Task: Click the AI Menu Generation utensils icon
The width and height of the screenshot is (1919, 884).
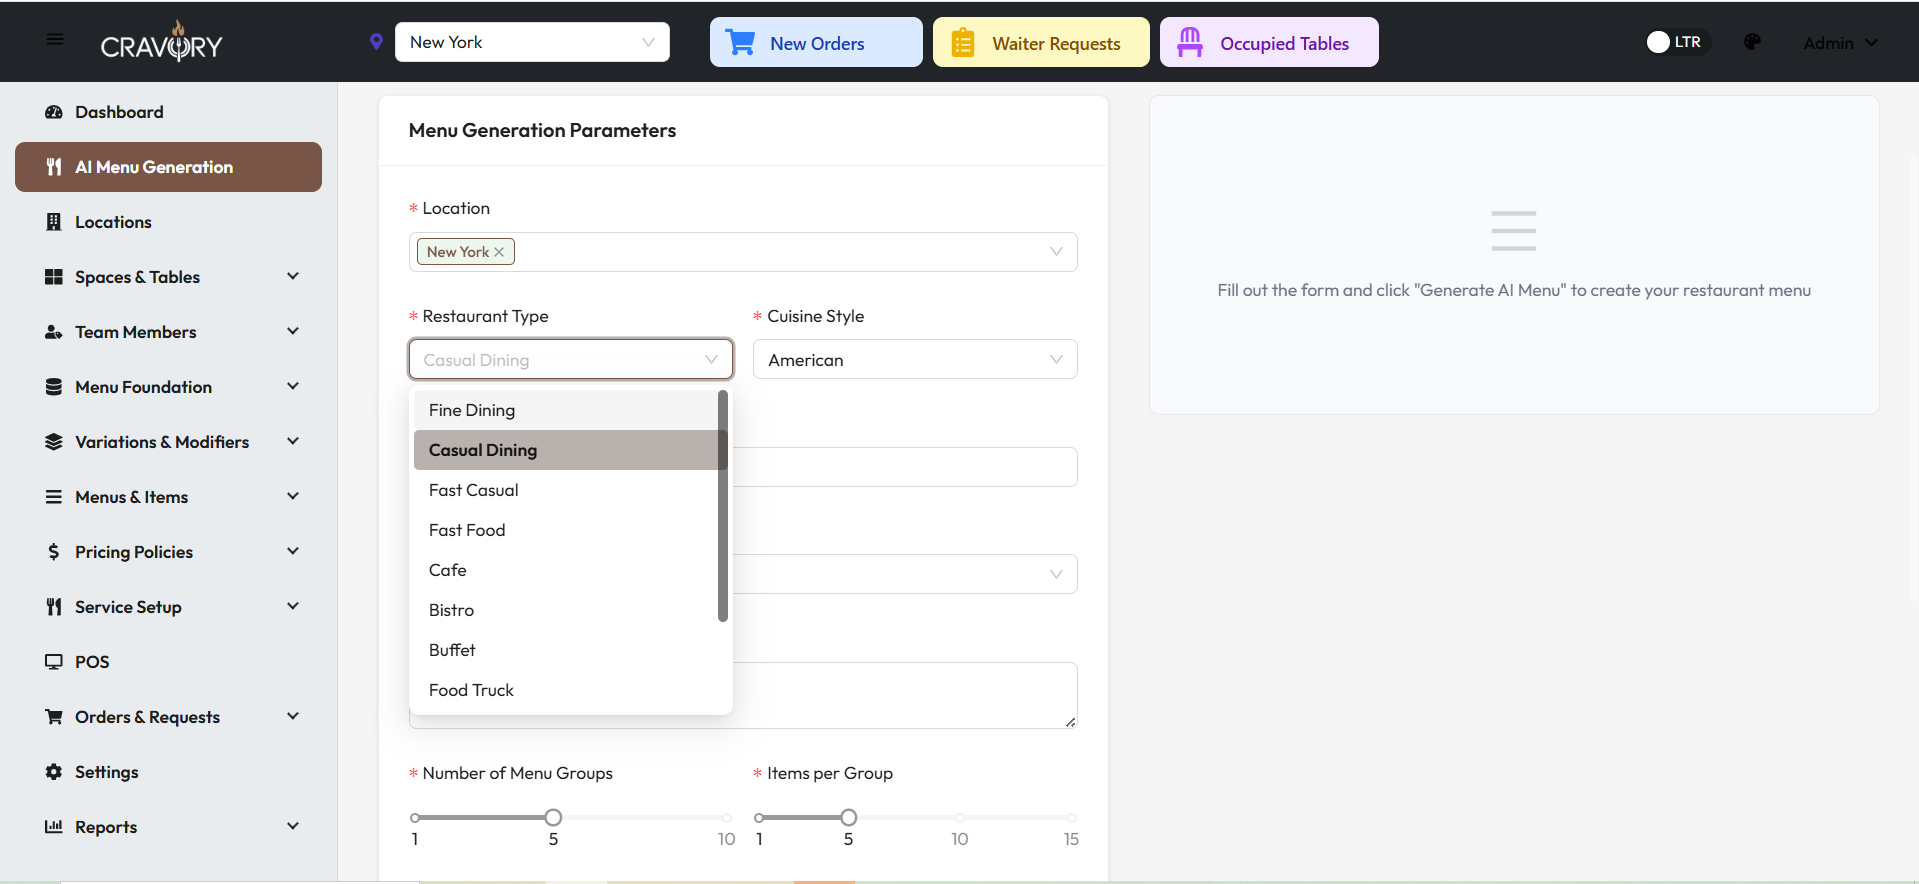Action: pos(54,167)
